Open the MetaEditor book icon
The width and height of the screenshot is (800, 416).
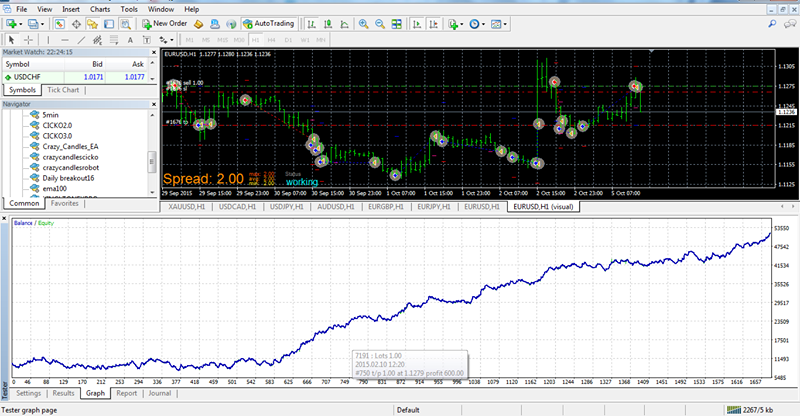click(199, 23)
